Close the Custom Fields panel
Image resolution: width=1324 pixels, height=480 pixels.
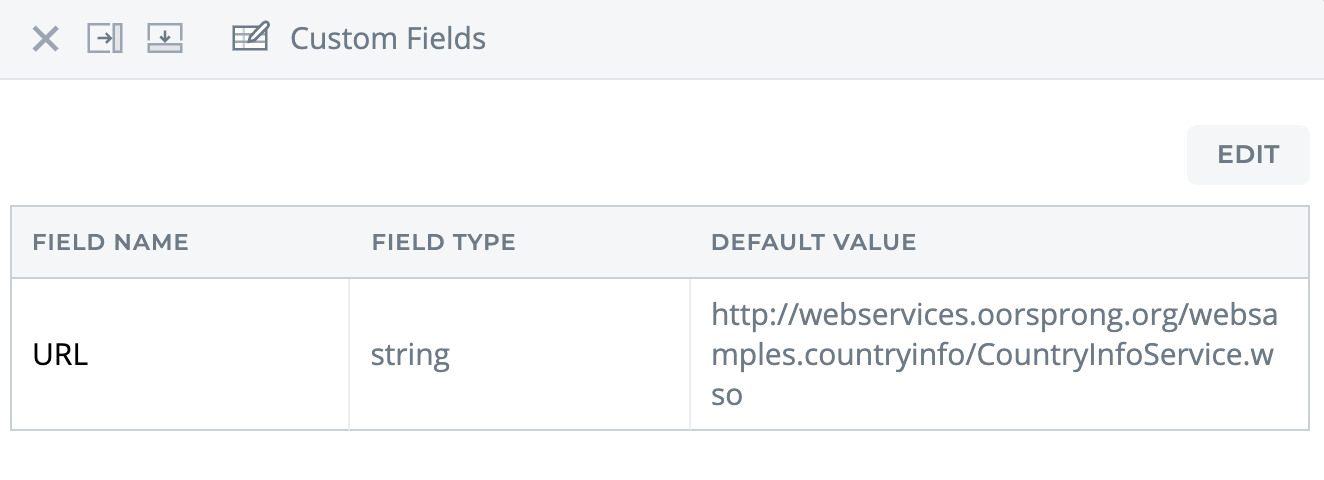click(45, 39)
